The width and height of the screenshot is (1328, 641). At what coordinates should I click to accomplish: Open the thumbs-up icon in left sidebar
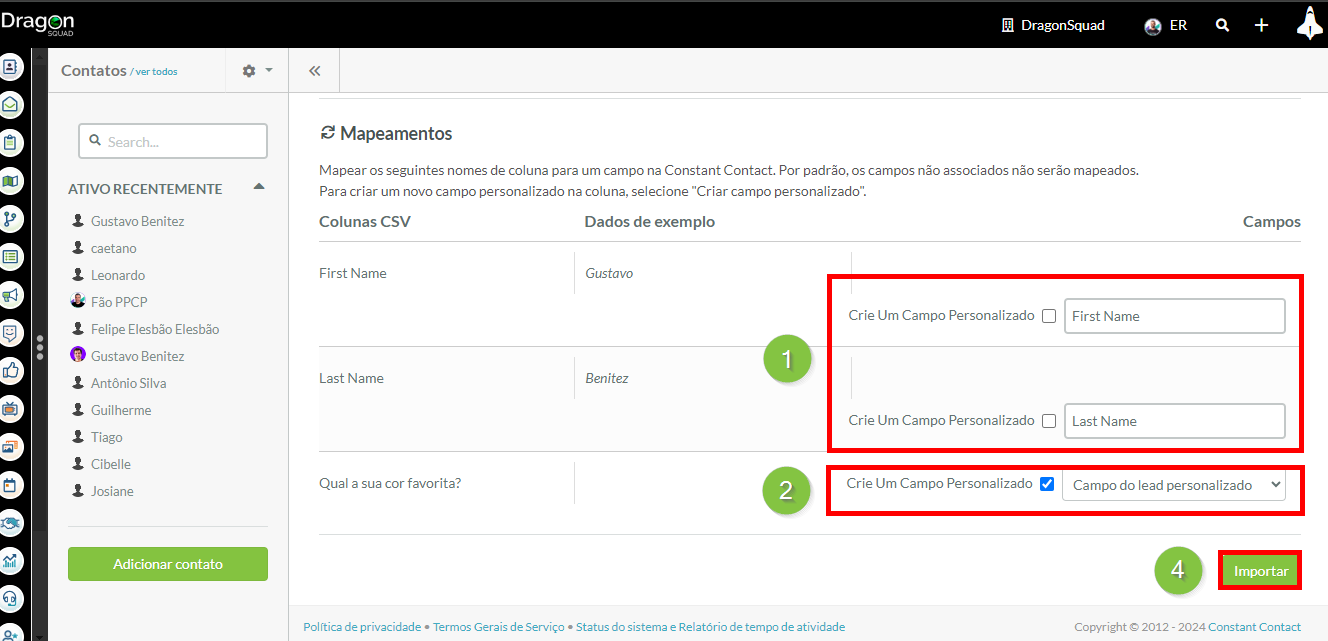[11, 371]
